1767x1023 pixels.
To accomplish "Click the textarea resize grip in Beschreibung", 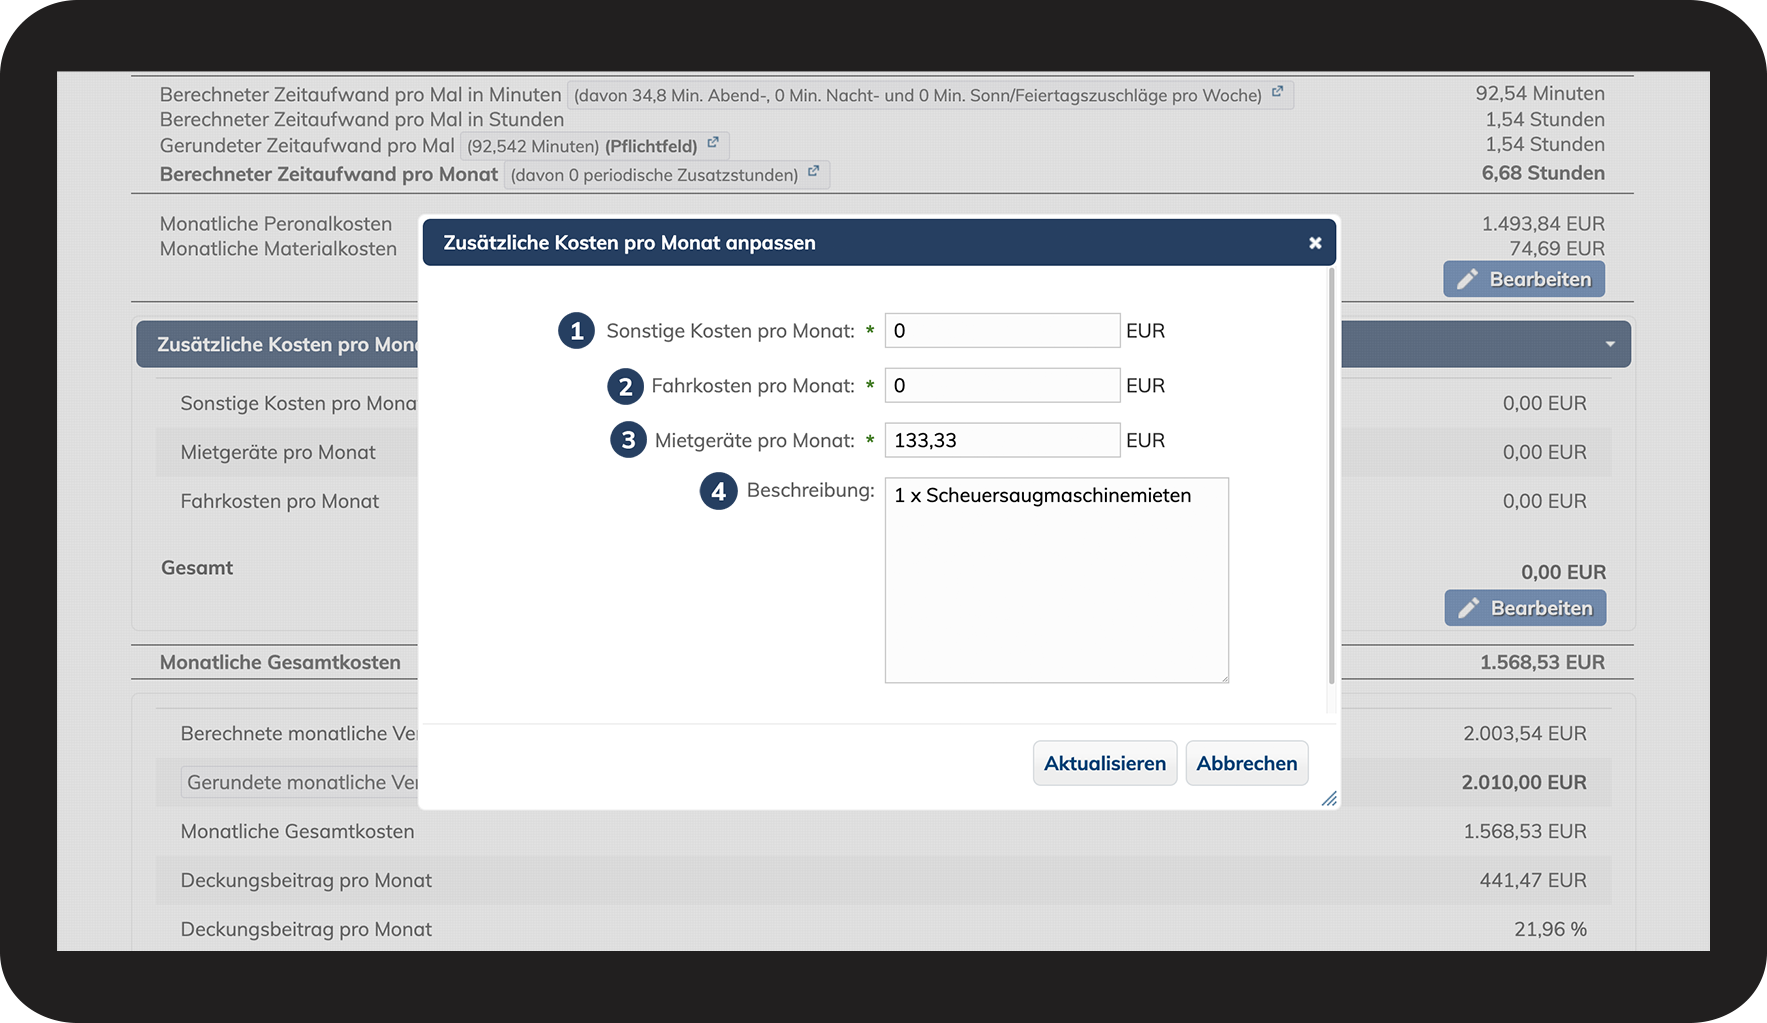I will [1223, 677].
